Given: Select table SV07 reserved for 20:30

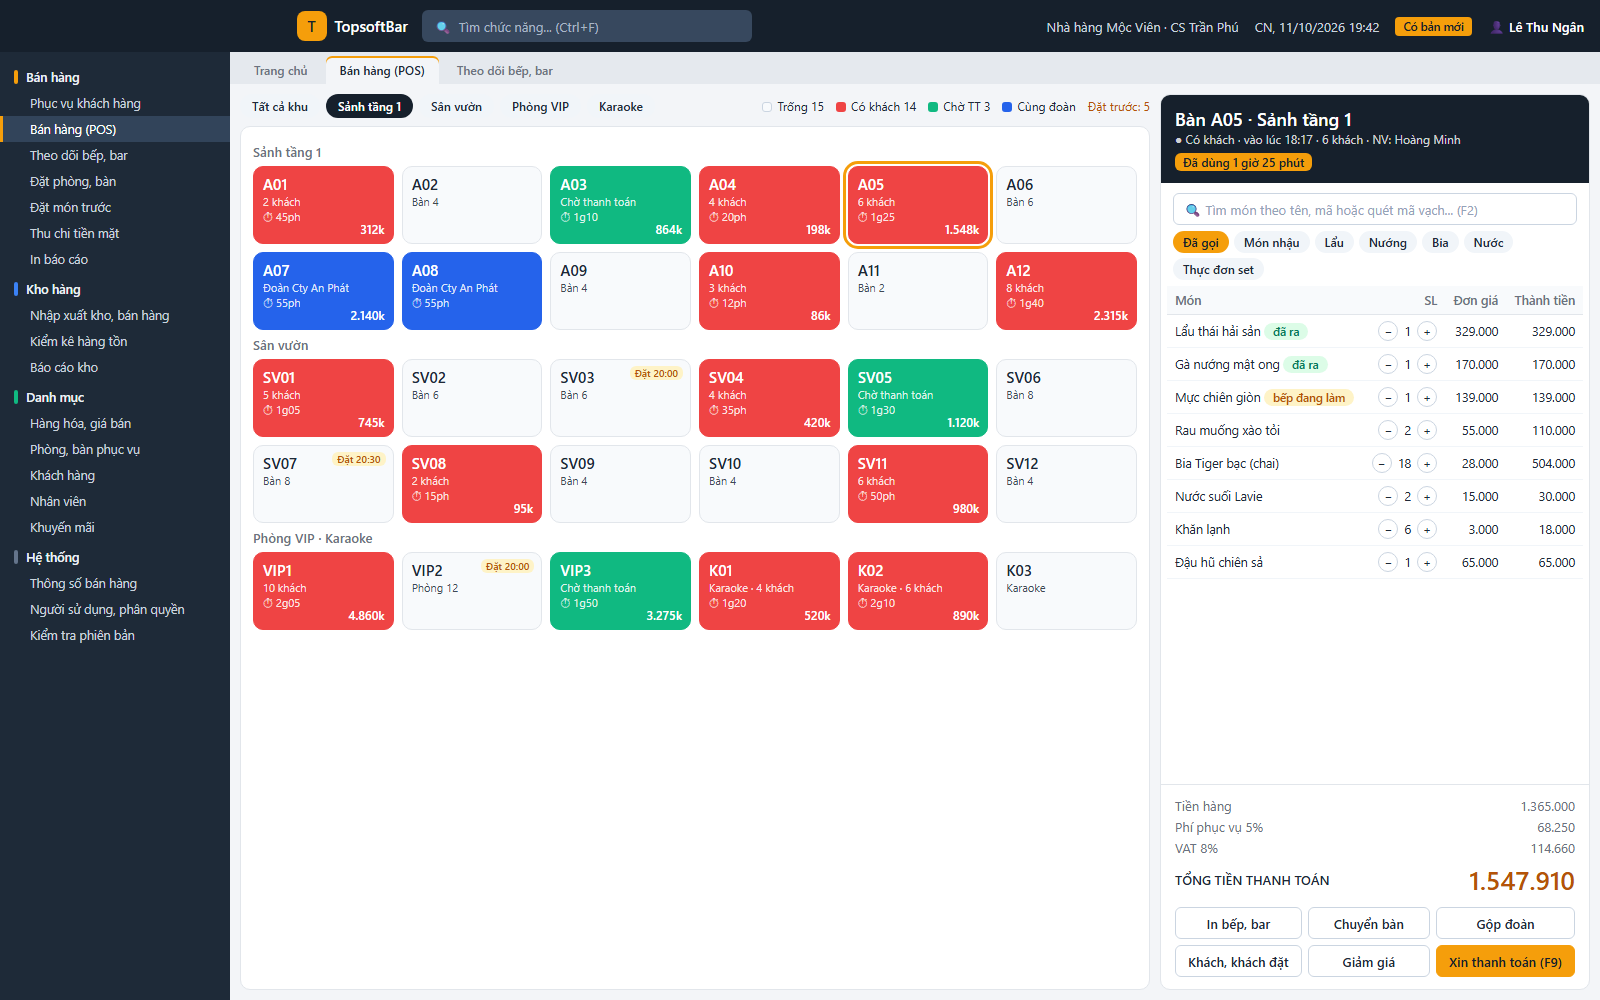Looking at the screenshot, I should [x=323, y=483].
